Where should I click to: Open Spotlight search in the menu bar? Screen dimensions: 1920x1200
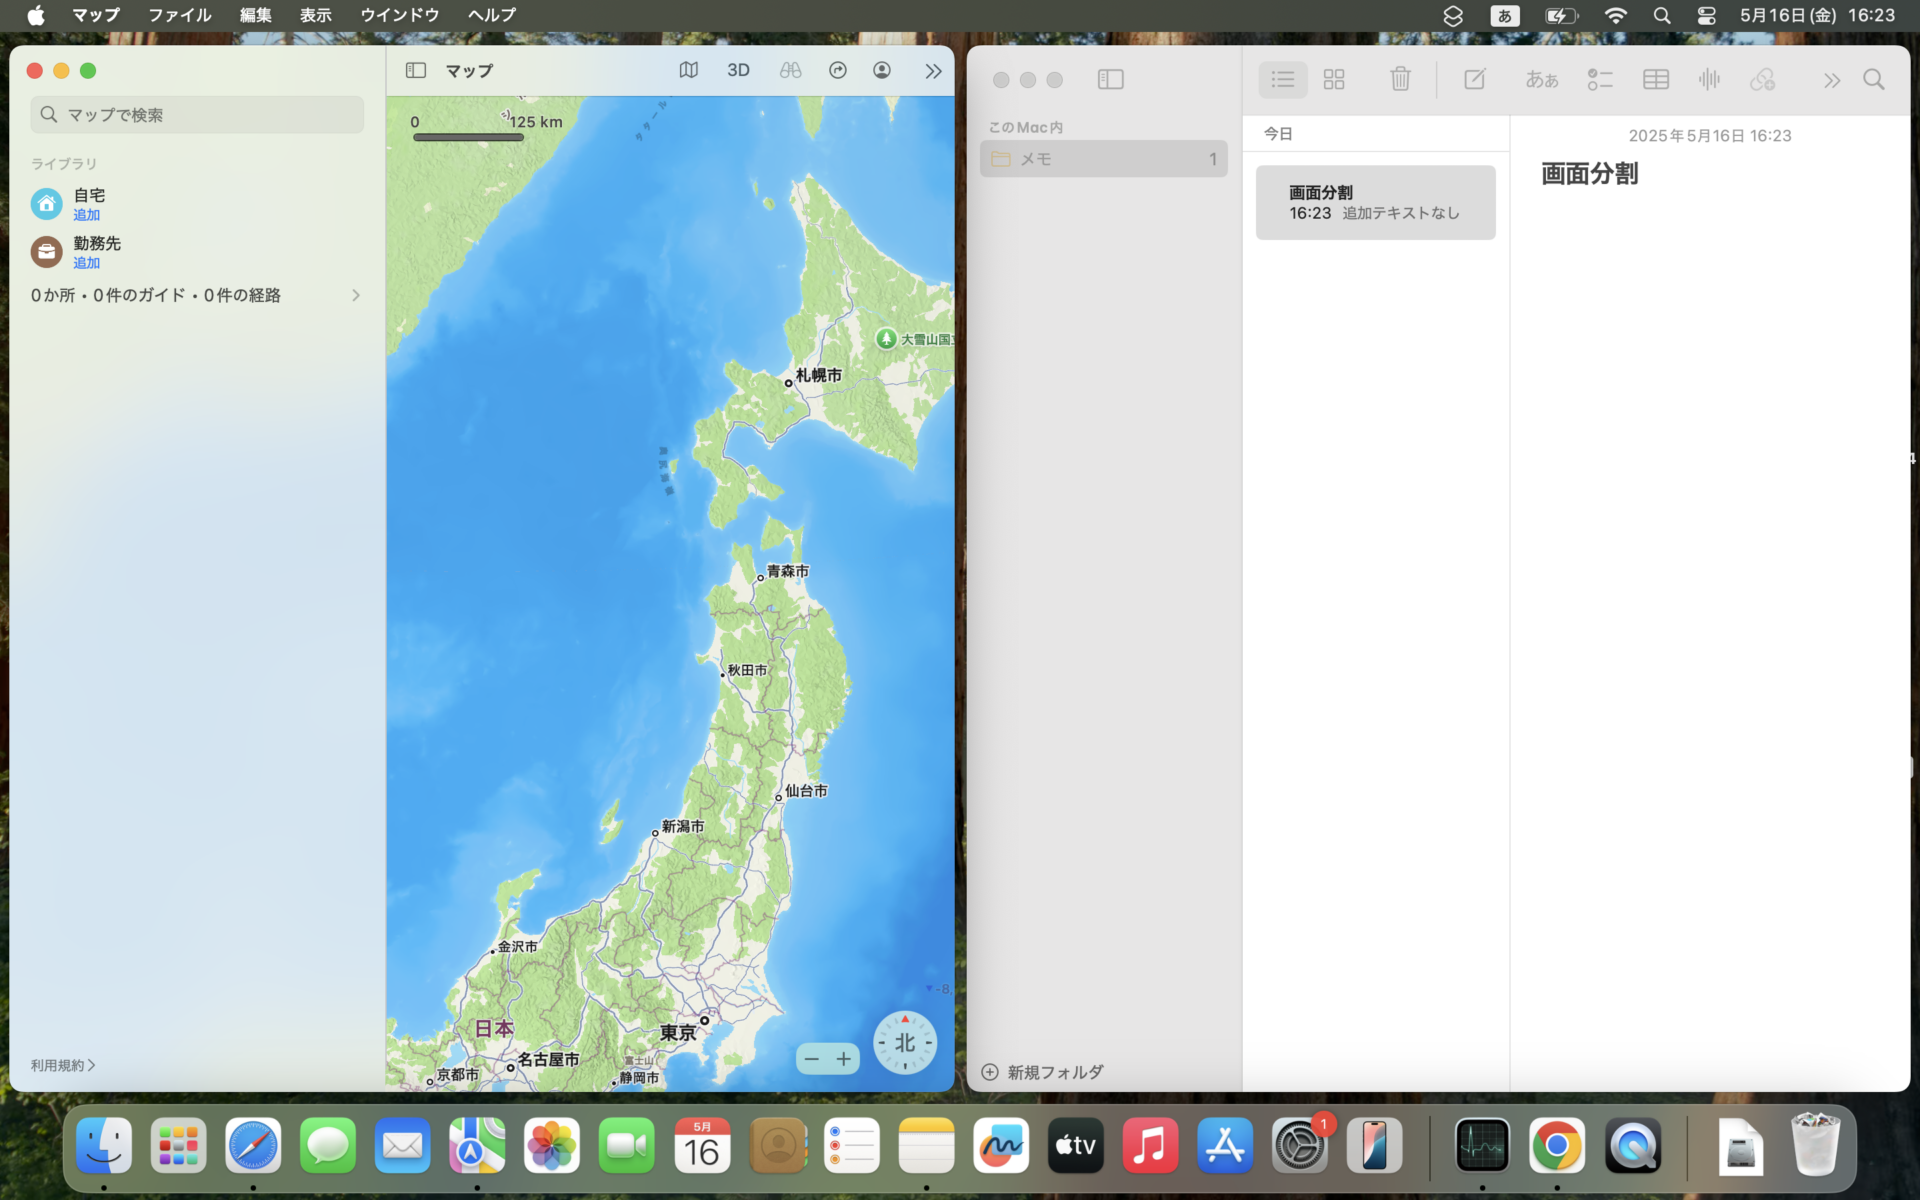(1662, 15)
